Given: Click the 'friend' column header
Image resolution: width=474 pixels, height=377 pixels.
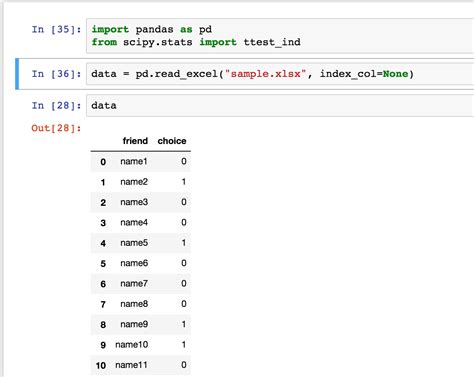Looking at the screenshot, I should click(135, 141).
